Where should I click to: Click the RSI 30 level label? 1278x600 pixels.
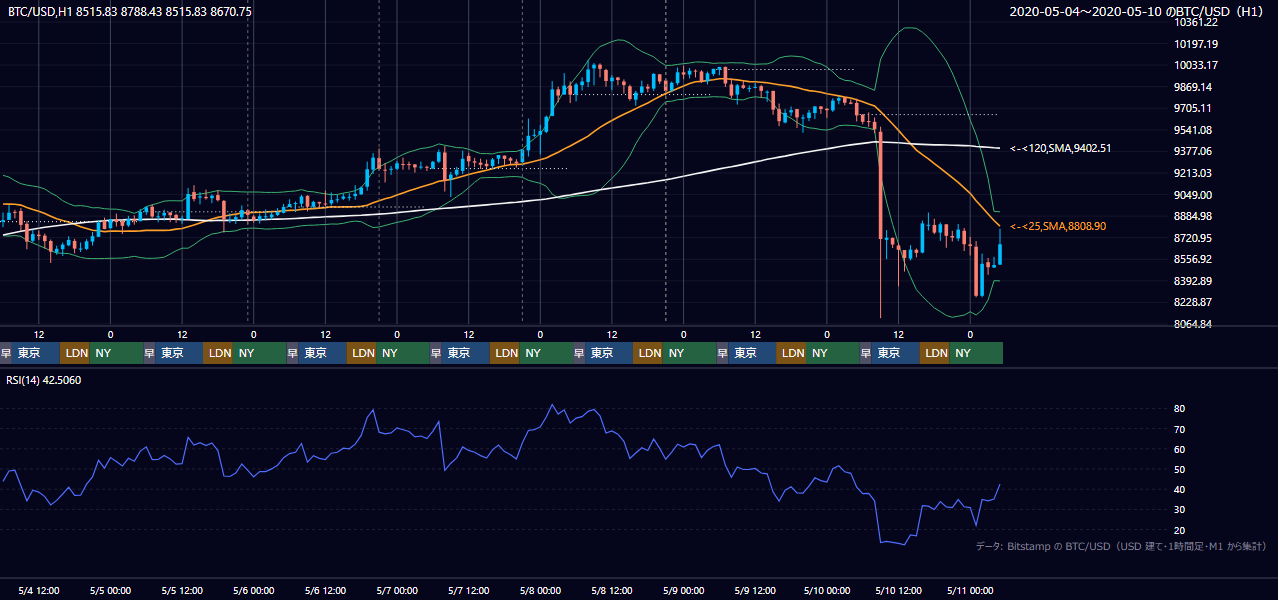tap(1179, 510)
